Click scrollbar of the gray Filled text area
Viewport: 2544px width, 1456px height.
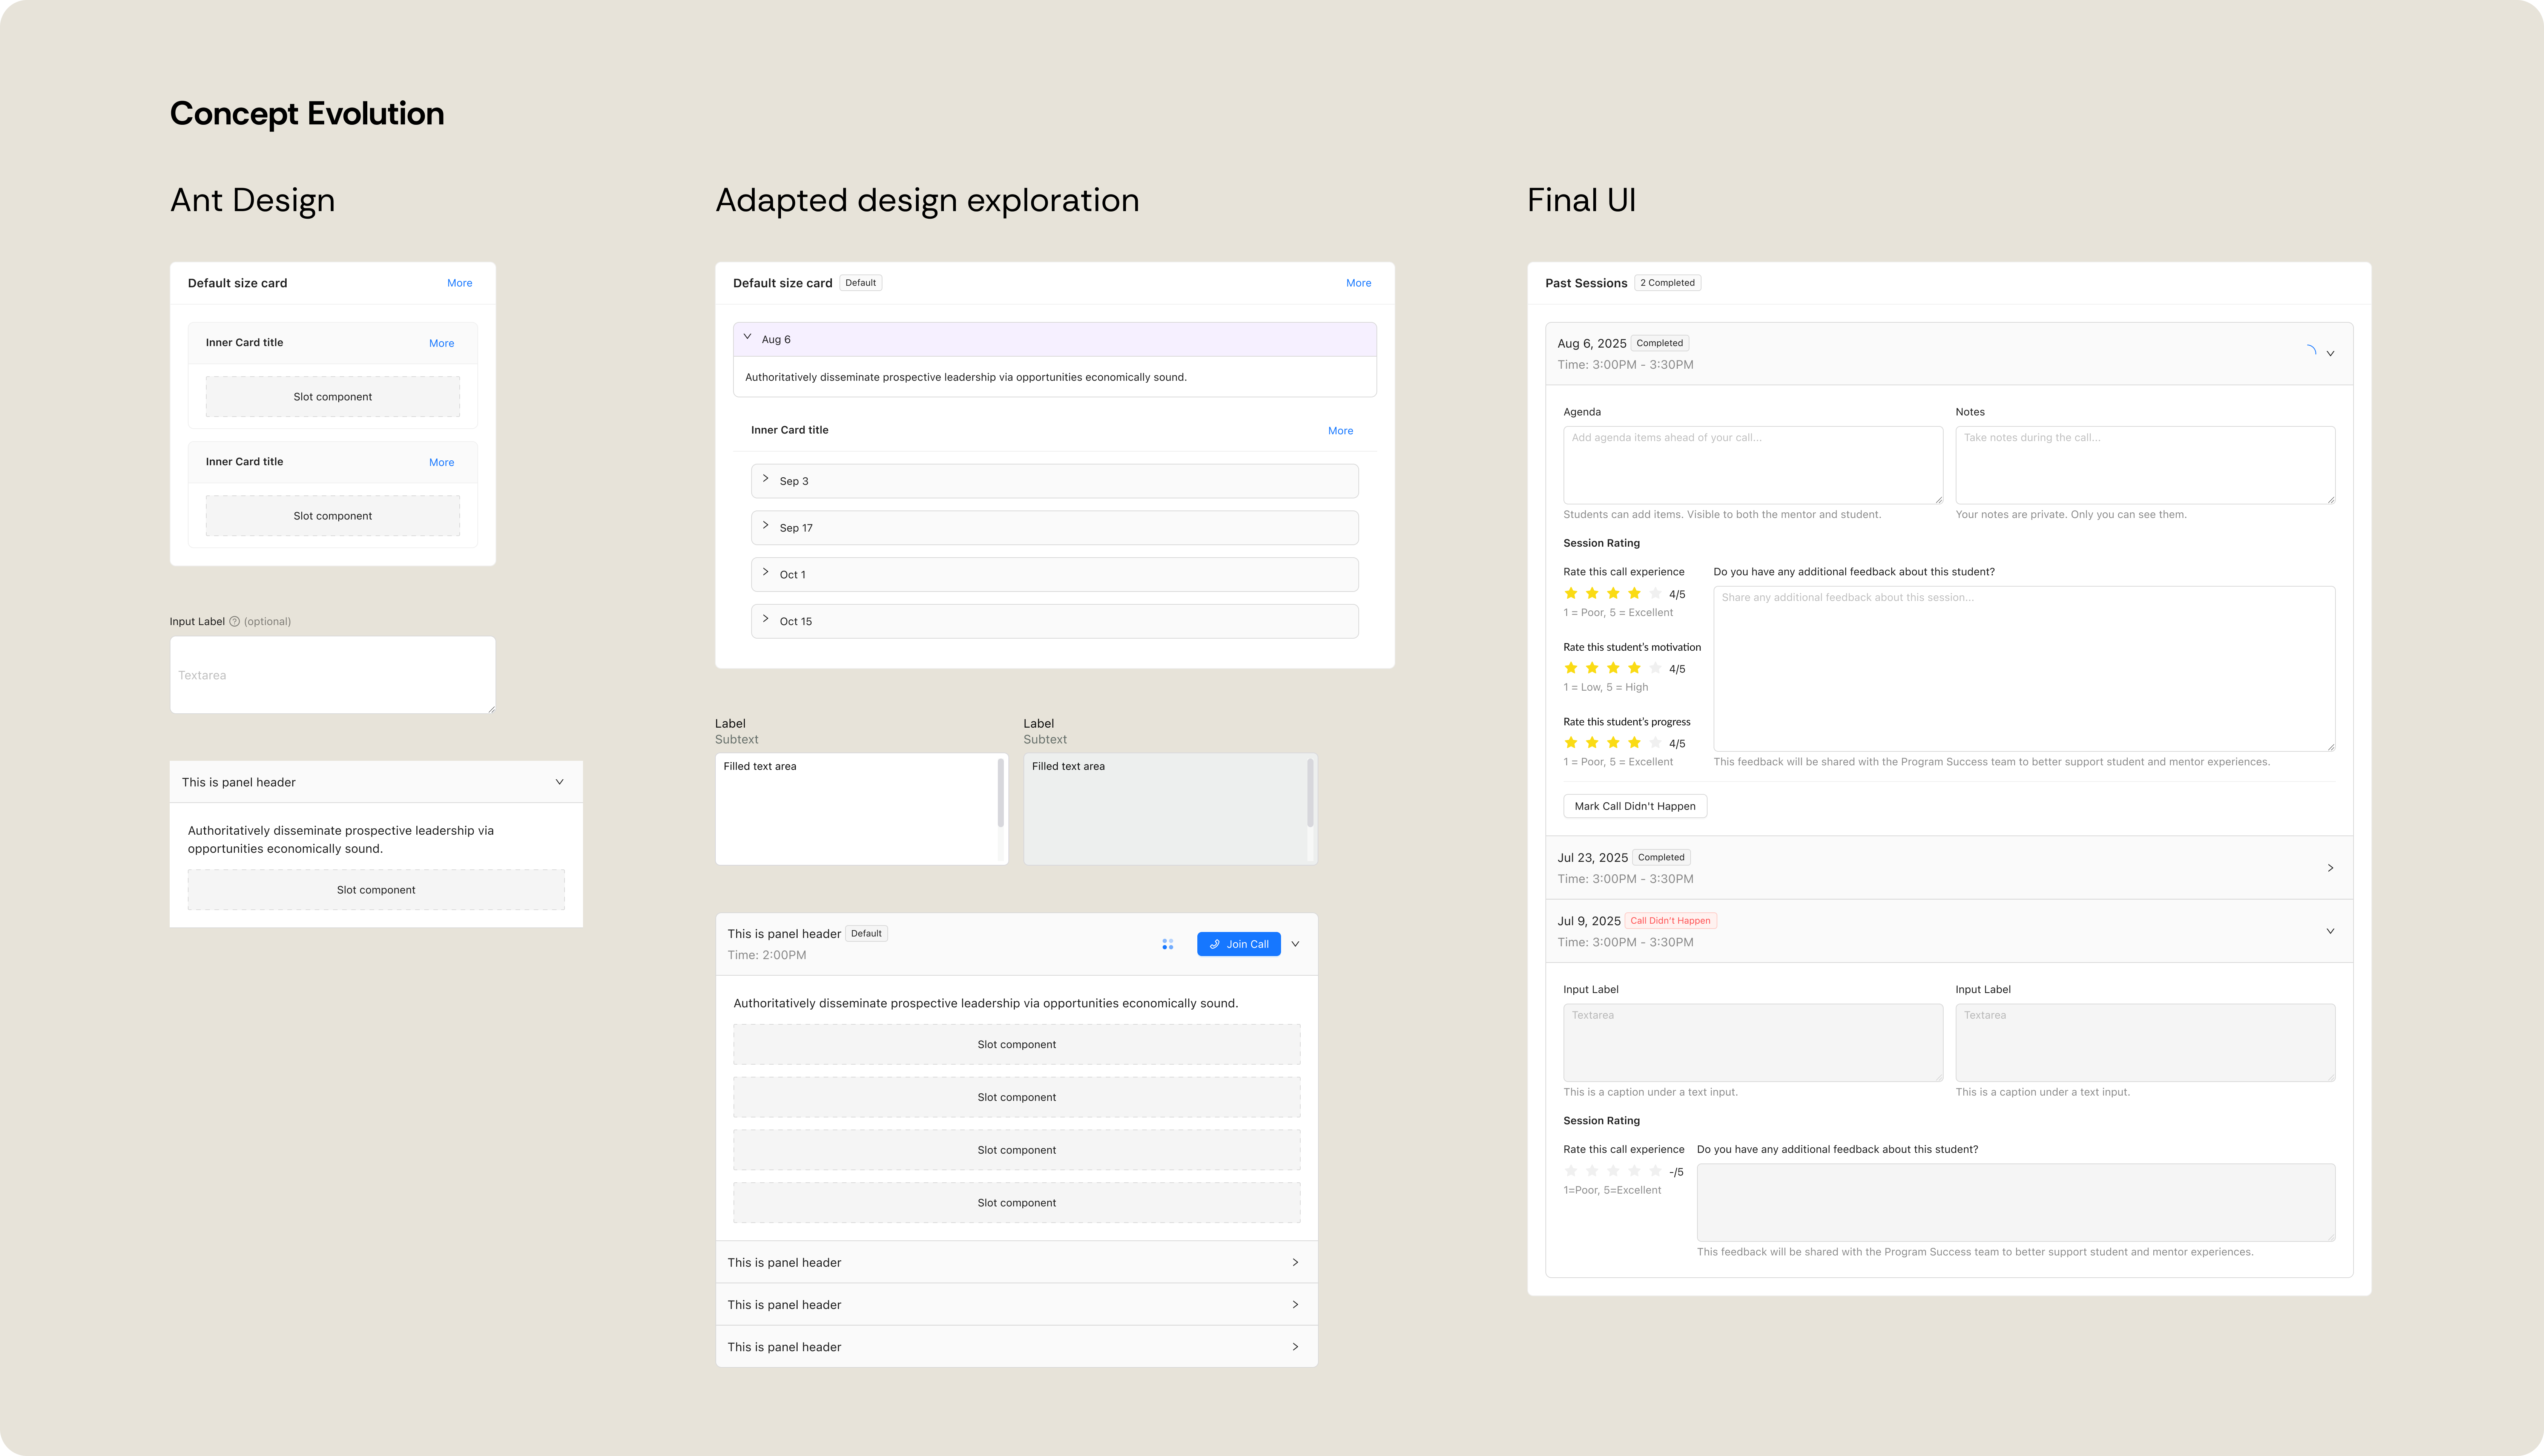(x=1310, y=793)
